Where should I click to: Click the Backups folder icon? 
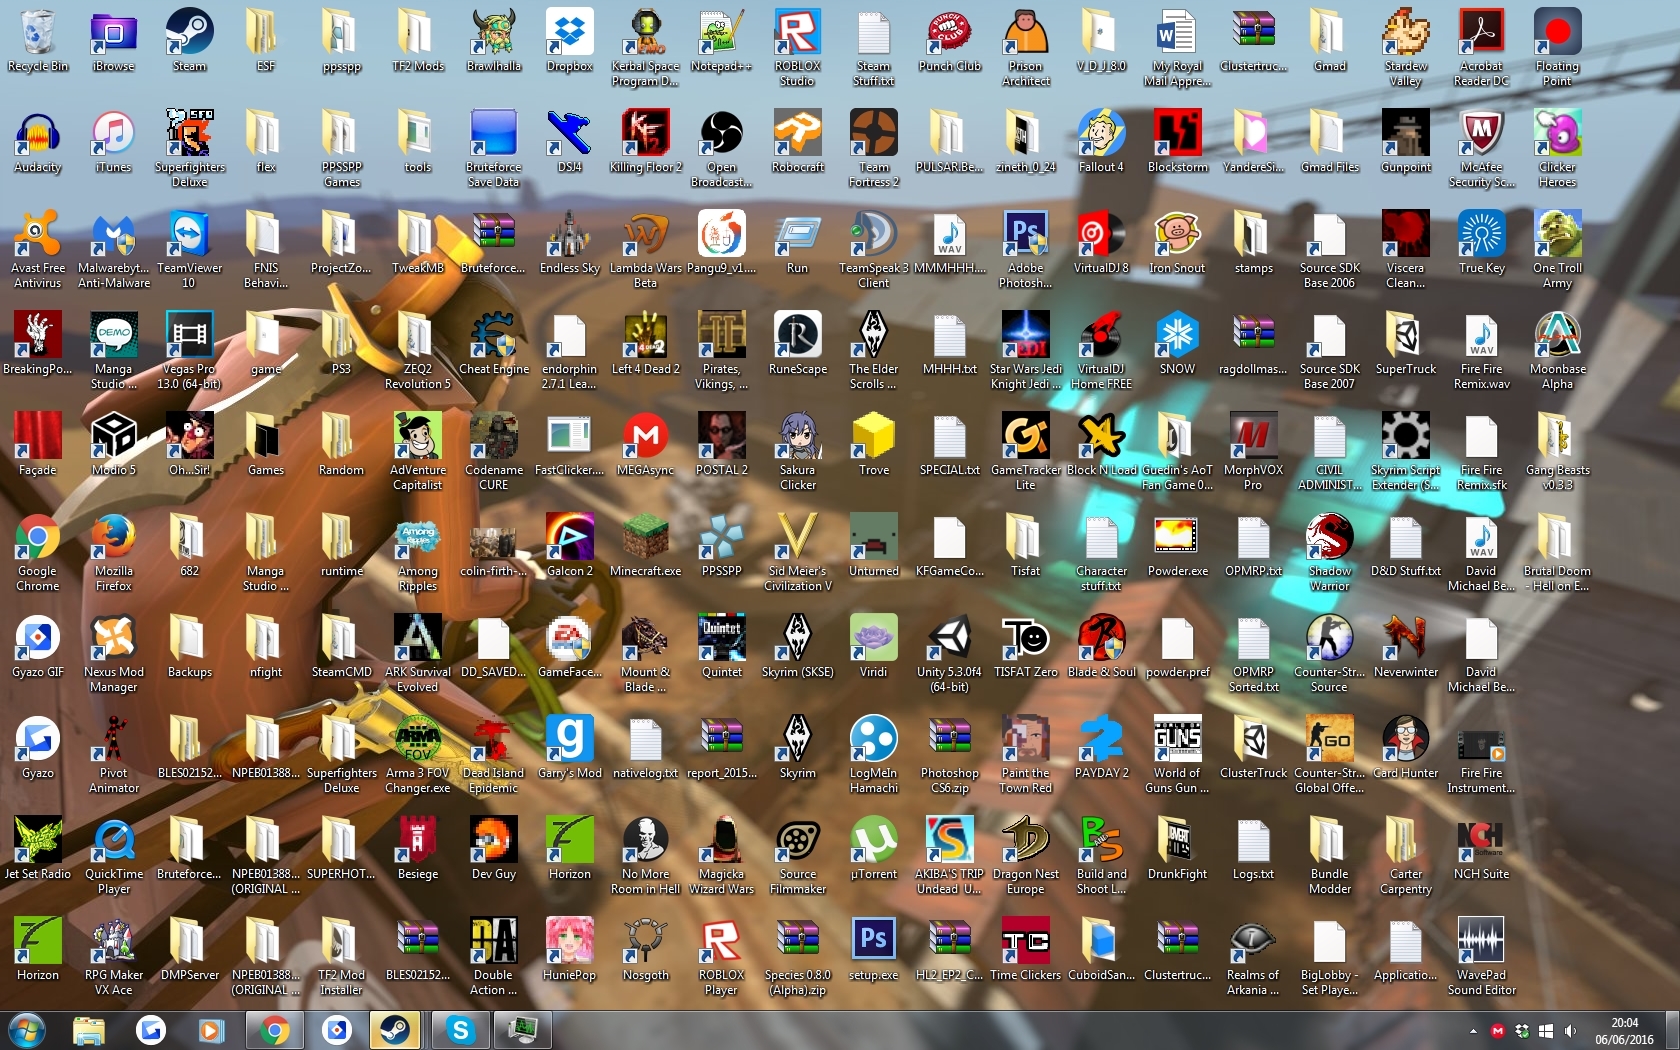190,647
